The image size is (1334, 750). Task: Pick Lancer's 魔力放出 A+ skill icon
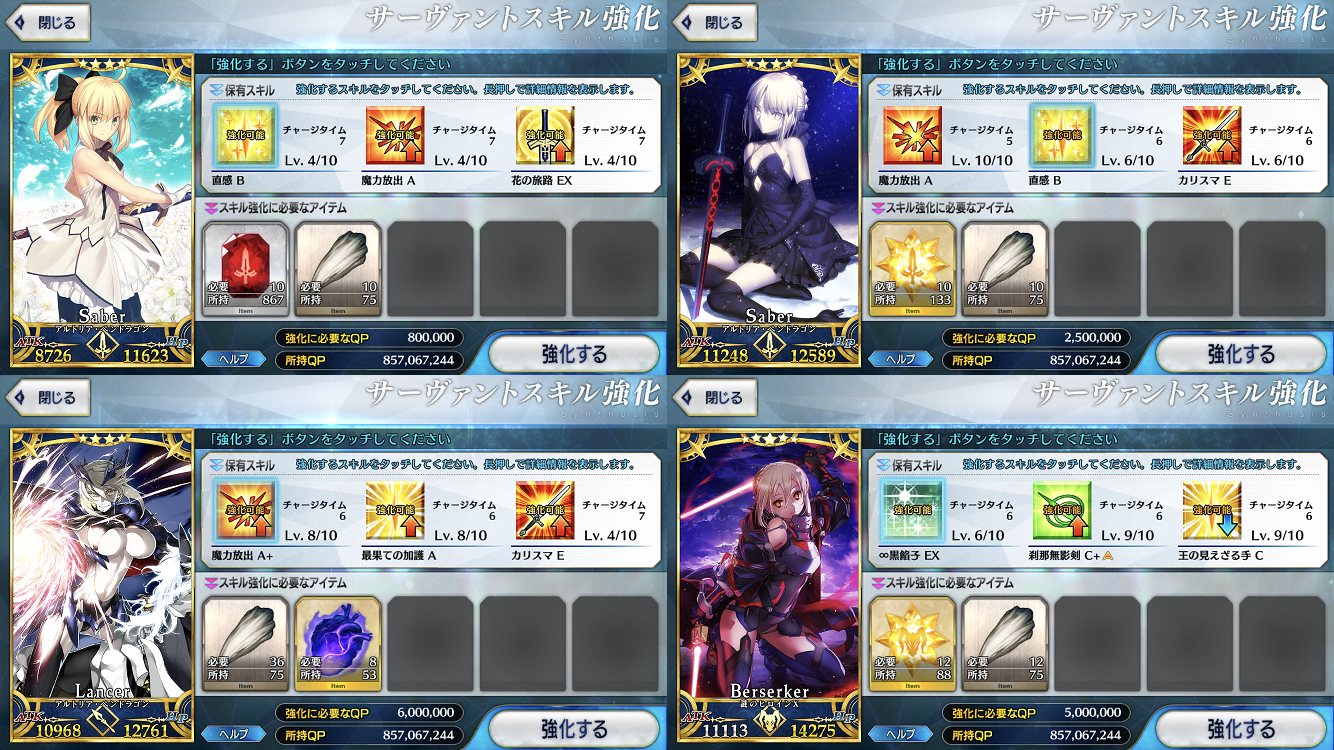pos(244,511)
